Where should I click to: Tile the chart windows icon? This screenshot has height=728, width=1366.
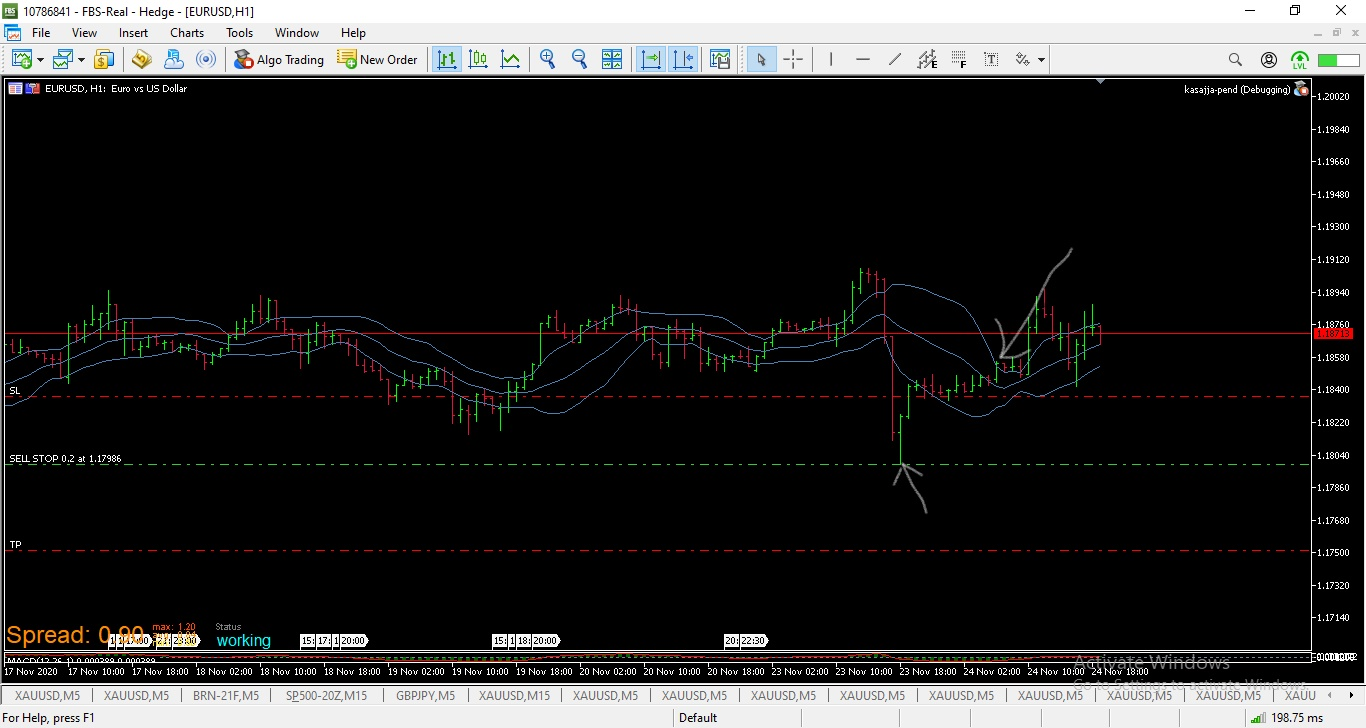click(x=612, y=60)
